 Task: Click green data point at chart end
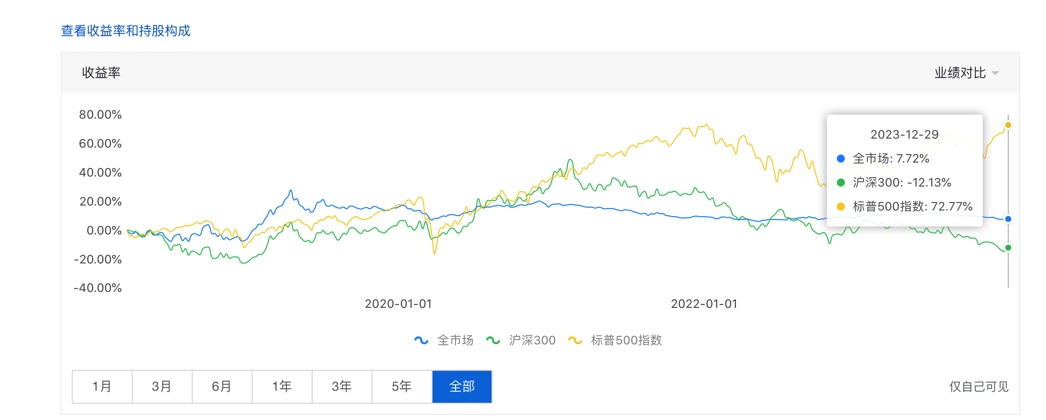click(1008, 248)
